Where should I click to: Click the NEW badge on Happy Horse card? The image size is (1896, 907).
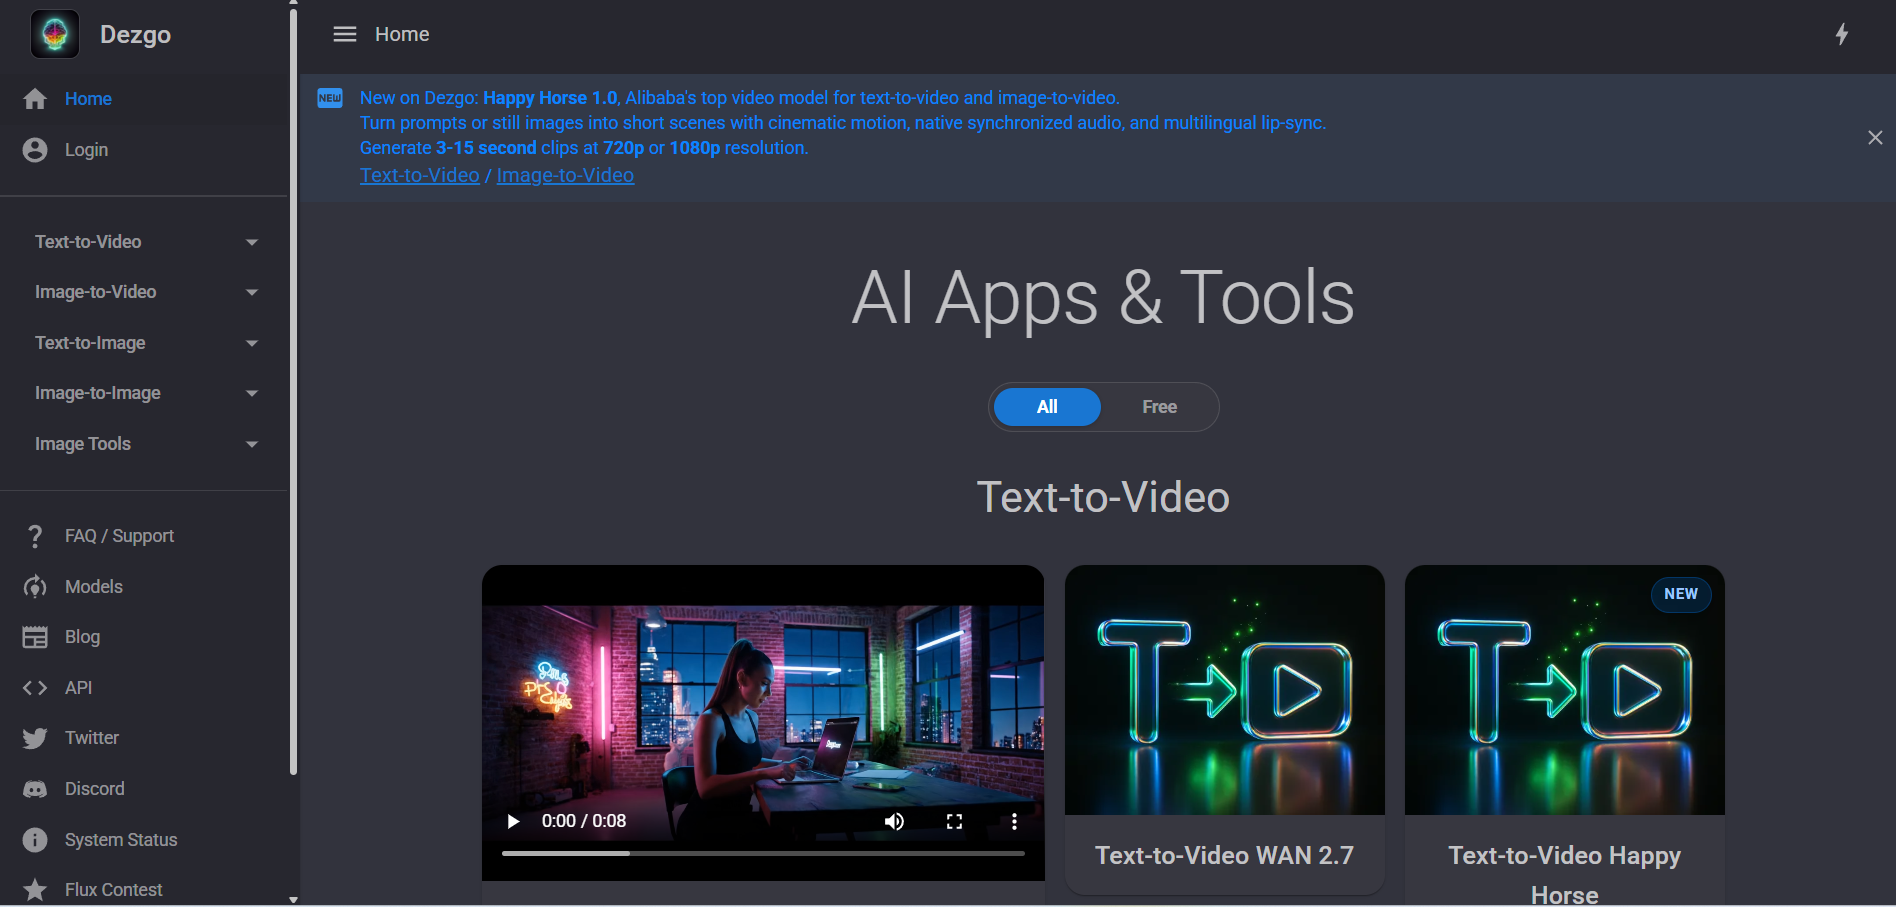pos(1681,594)
